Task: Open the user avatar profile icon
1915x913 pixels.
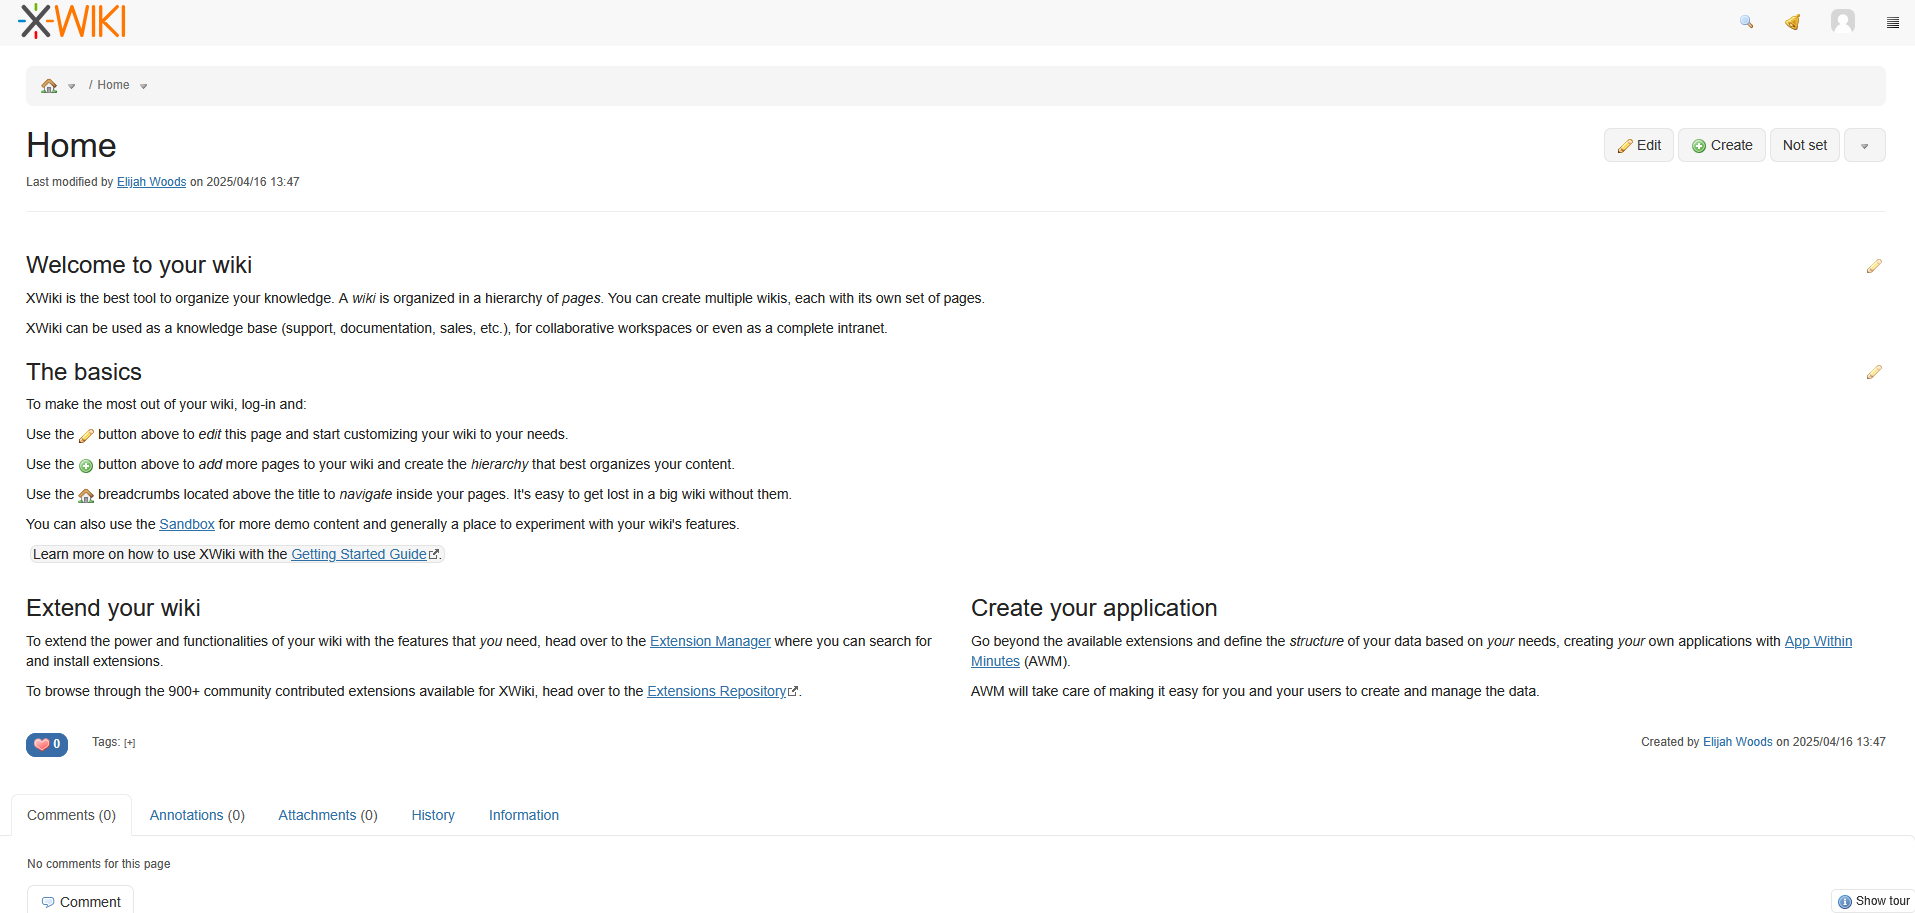Action: 1842,21
